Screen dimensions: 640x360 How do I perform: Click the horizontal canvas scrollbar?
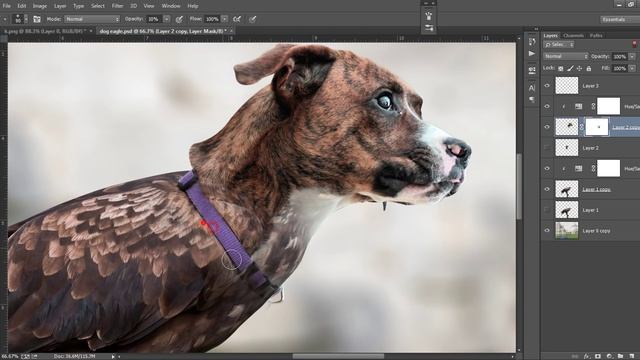click(338, 356)
